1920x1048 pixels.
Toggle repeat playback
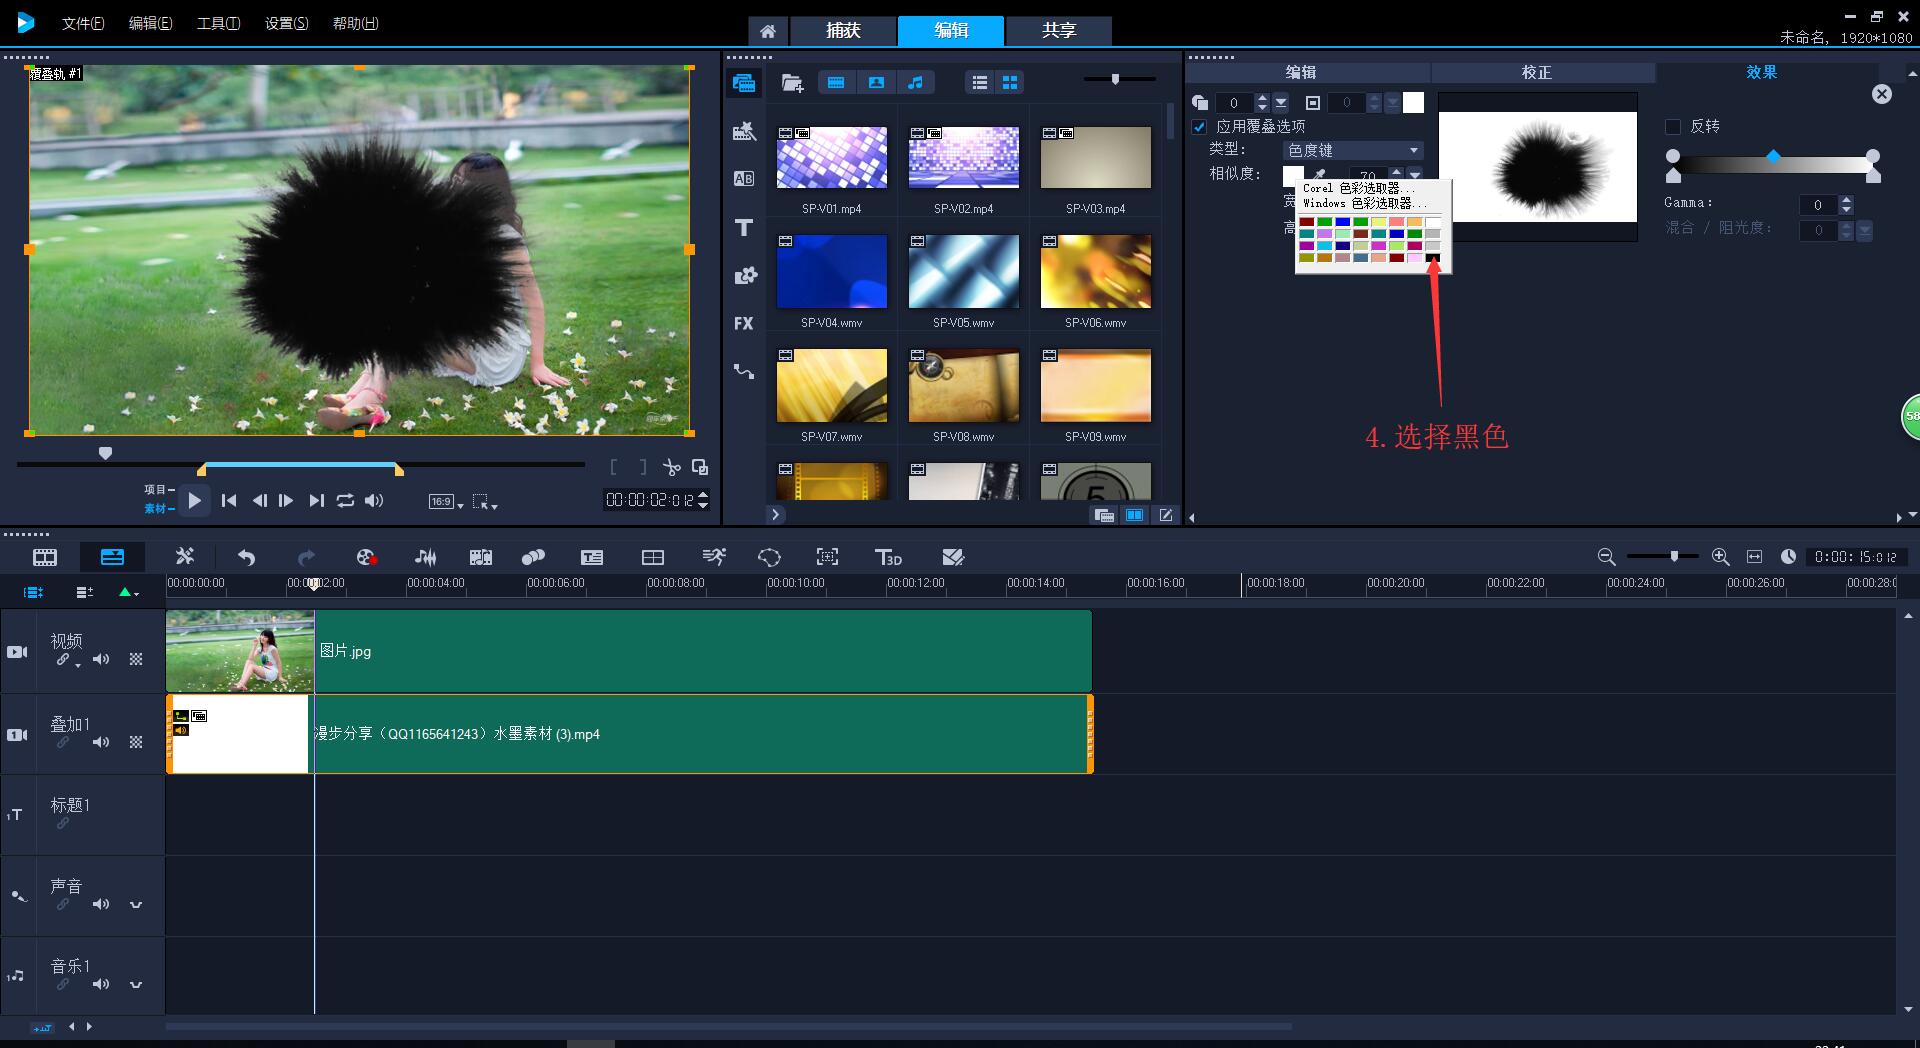(345, 500)
